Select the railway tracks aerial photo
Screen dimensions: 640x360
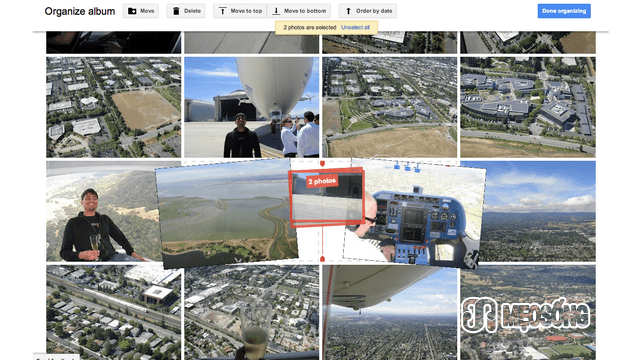113,312
